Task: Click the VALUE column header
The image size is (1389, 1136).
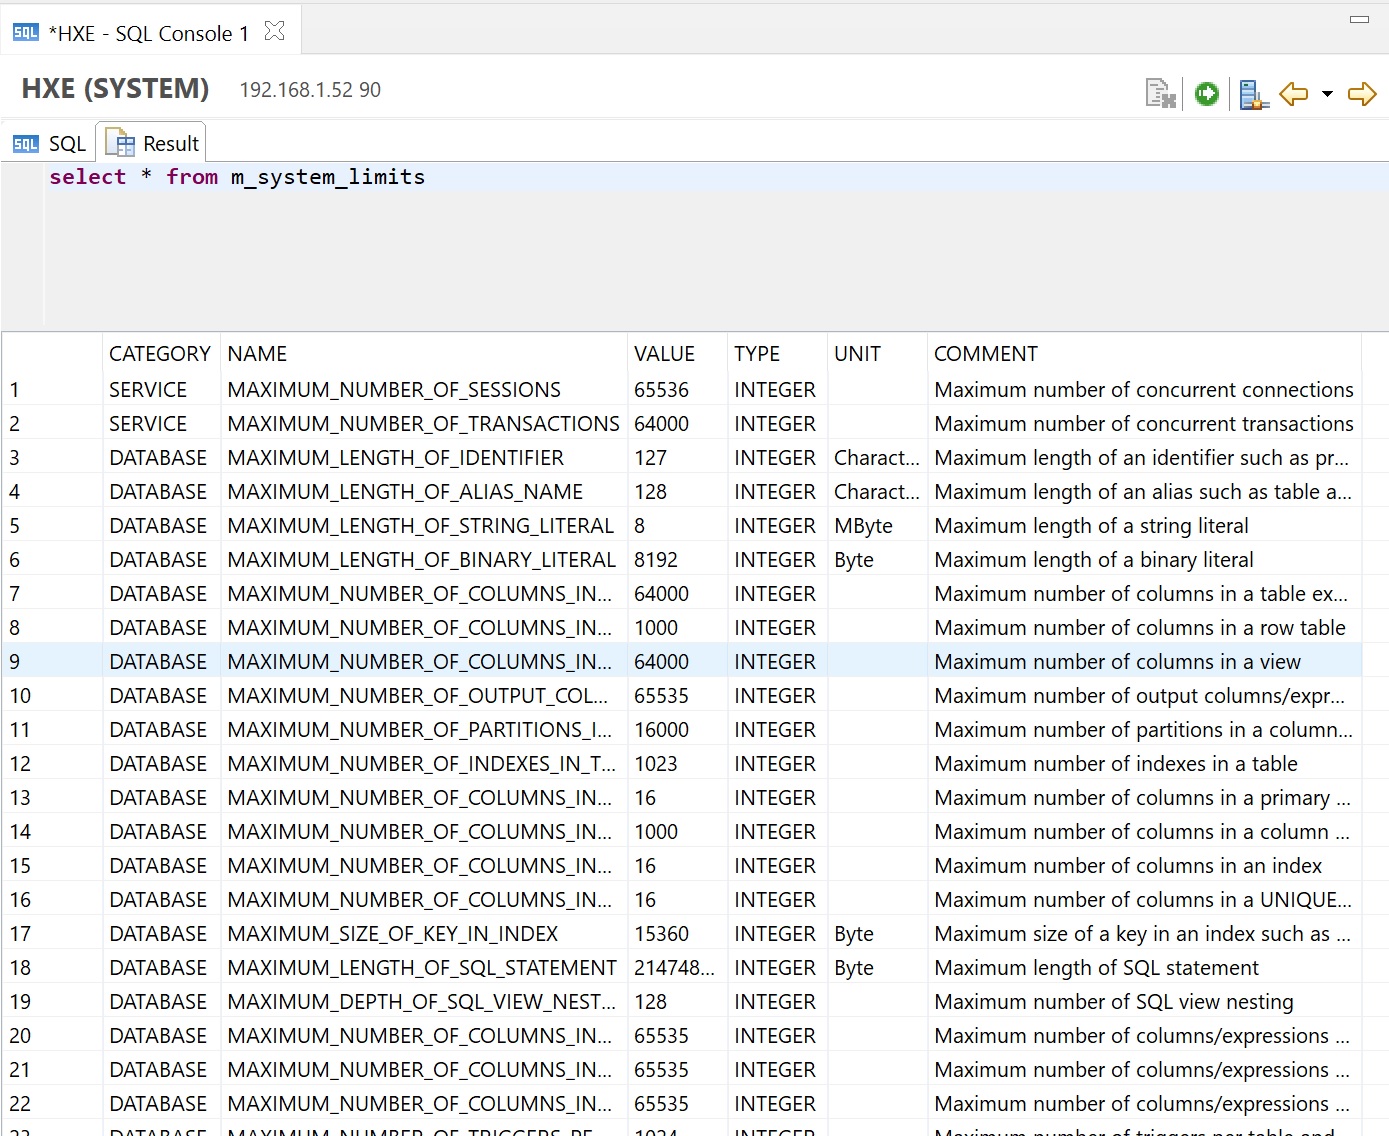Action: tap(664, 354)
